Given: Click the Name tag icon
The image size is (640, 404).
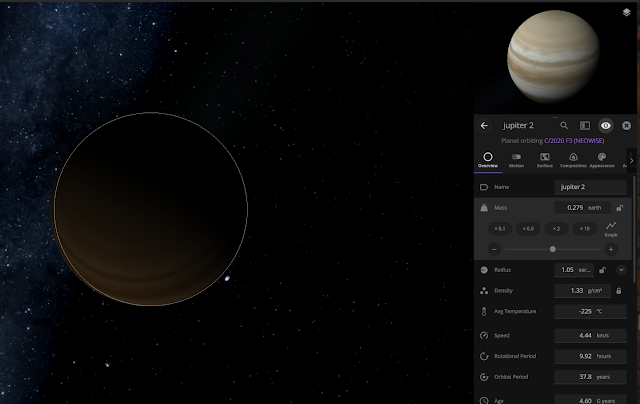Looking at the screenshot, I should click(x=484, y=187).
